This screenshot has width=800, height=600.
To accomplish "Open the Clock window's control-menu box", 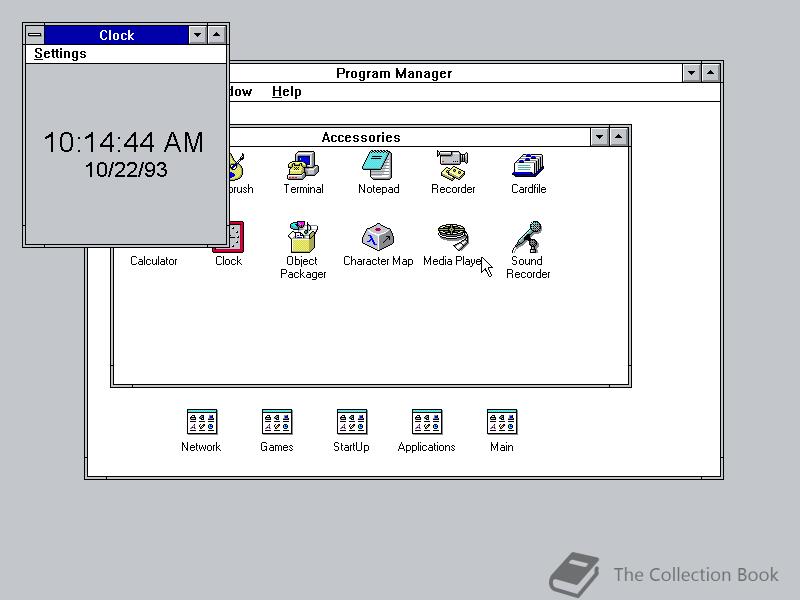I will point(33,34).
